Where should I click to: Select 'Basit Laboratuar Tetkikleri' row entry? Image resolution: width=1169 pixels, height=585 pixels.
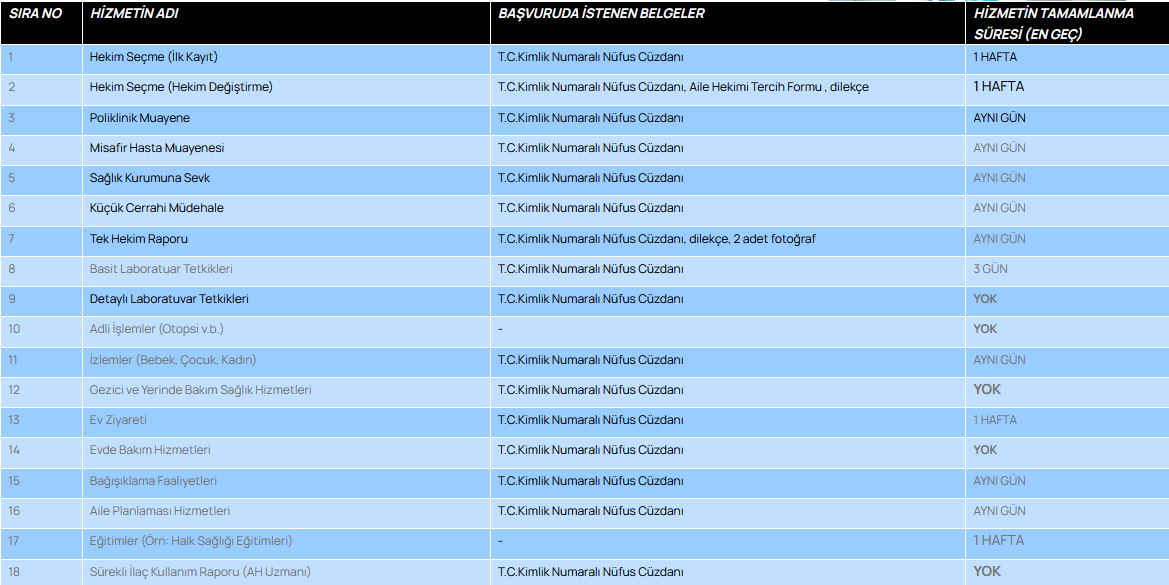click(x=161, y=269)
